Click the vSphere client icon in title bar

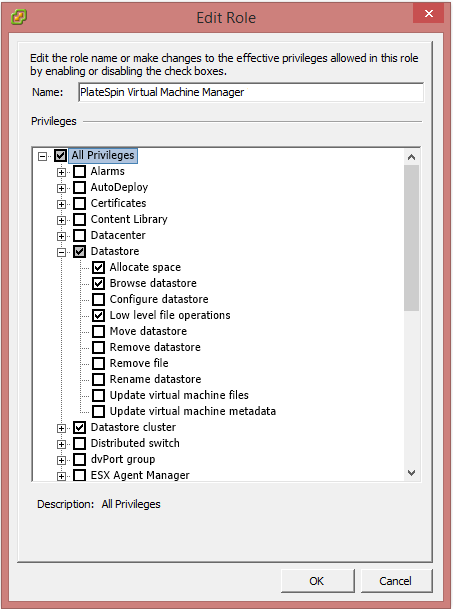click(x=19, y=17)
